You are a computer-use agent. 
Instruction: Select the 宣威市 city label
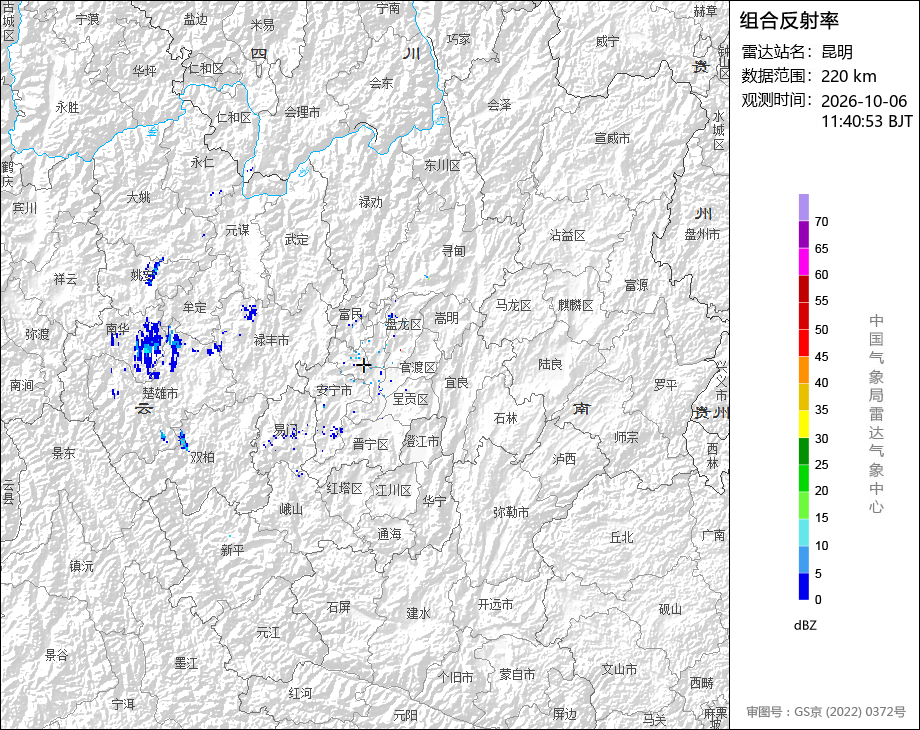[612, 138]
